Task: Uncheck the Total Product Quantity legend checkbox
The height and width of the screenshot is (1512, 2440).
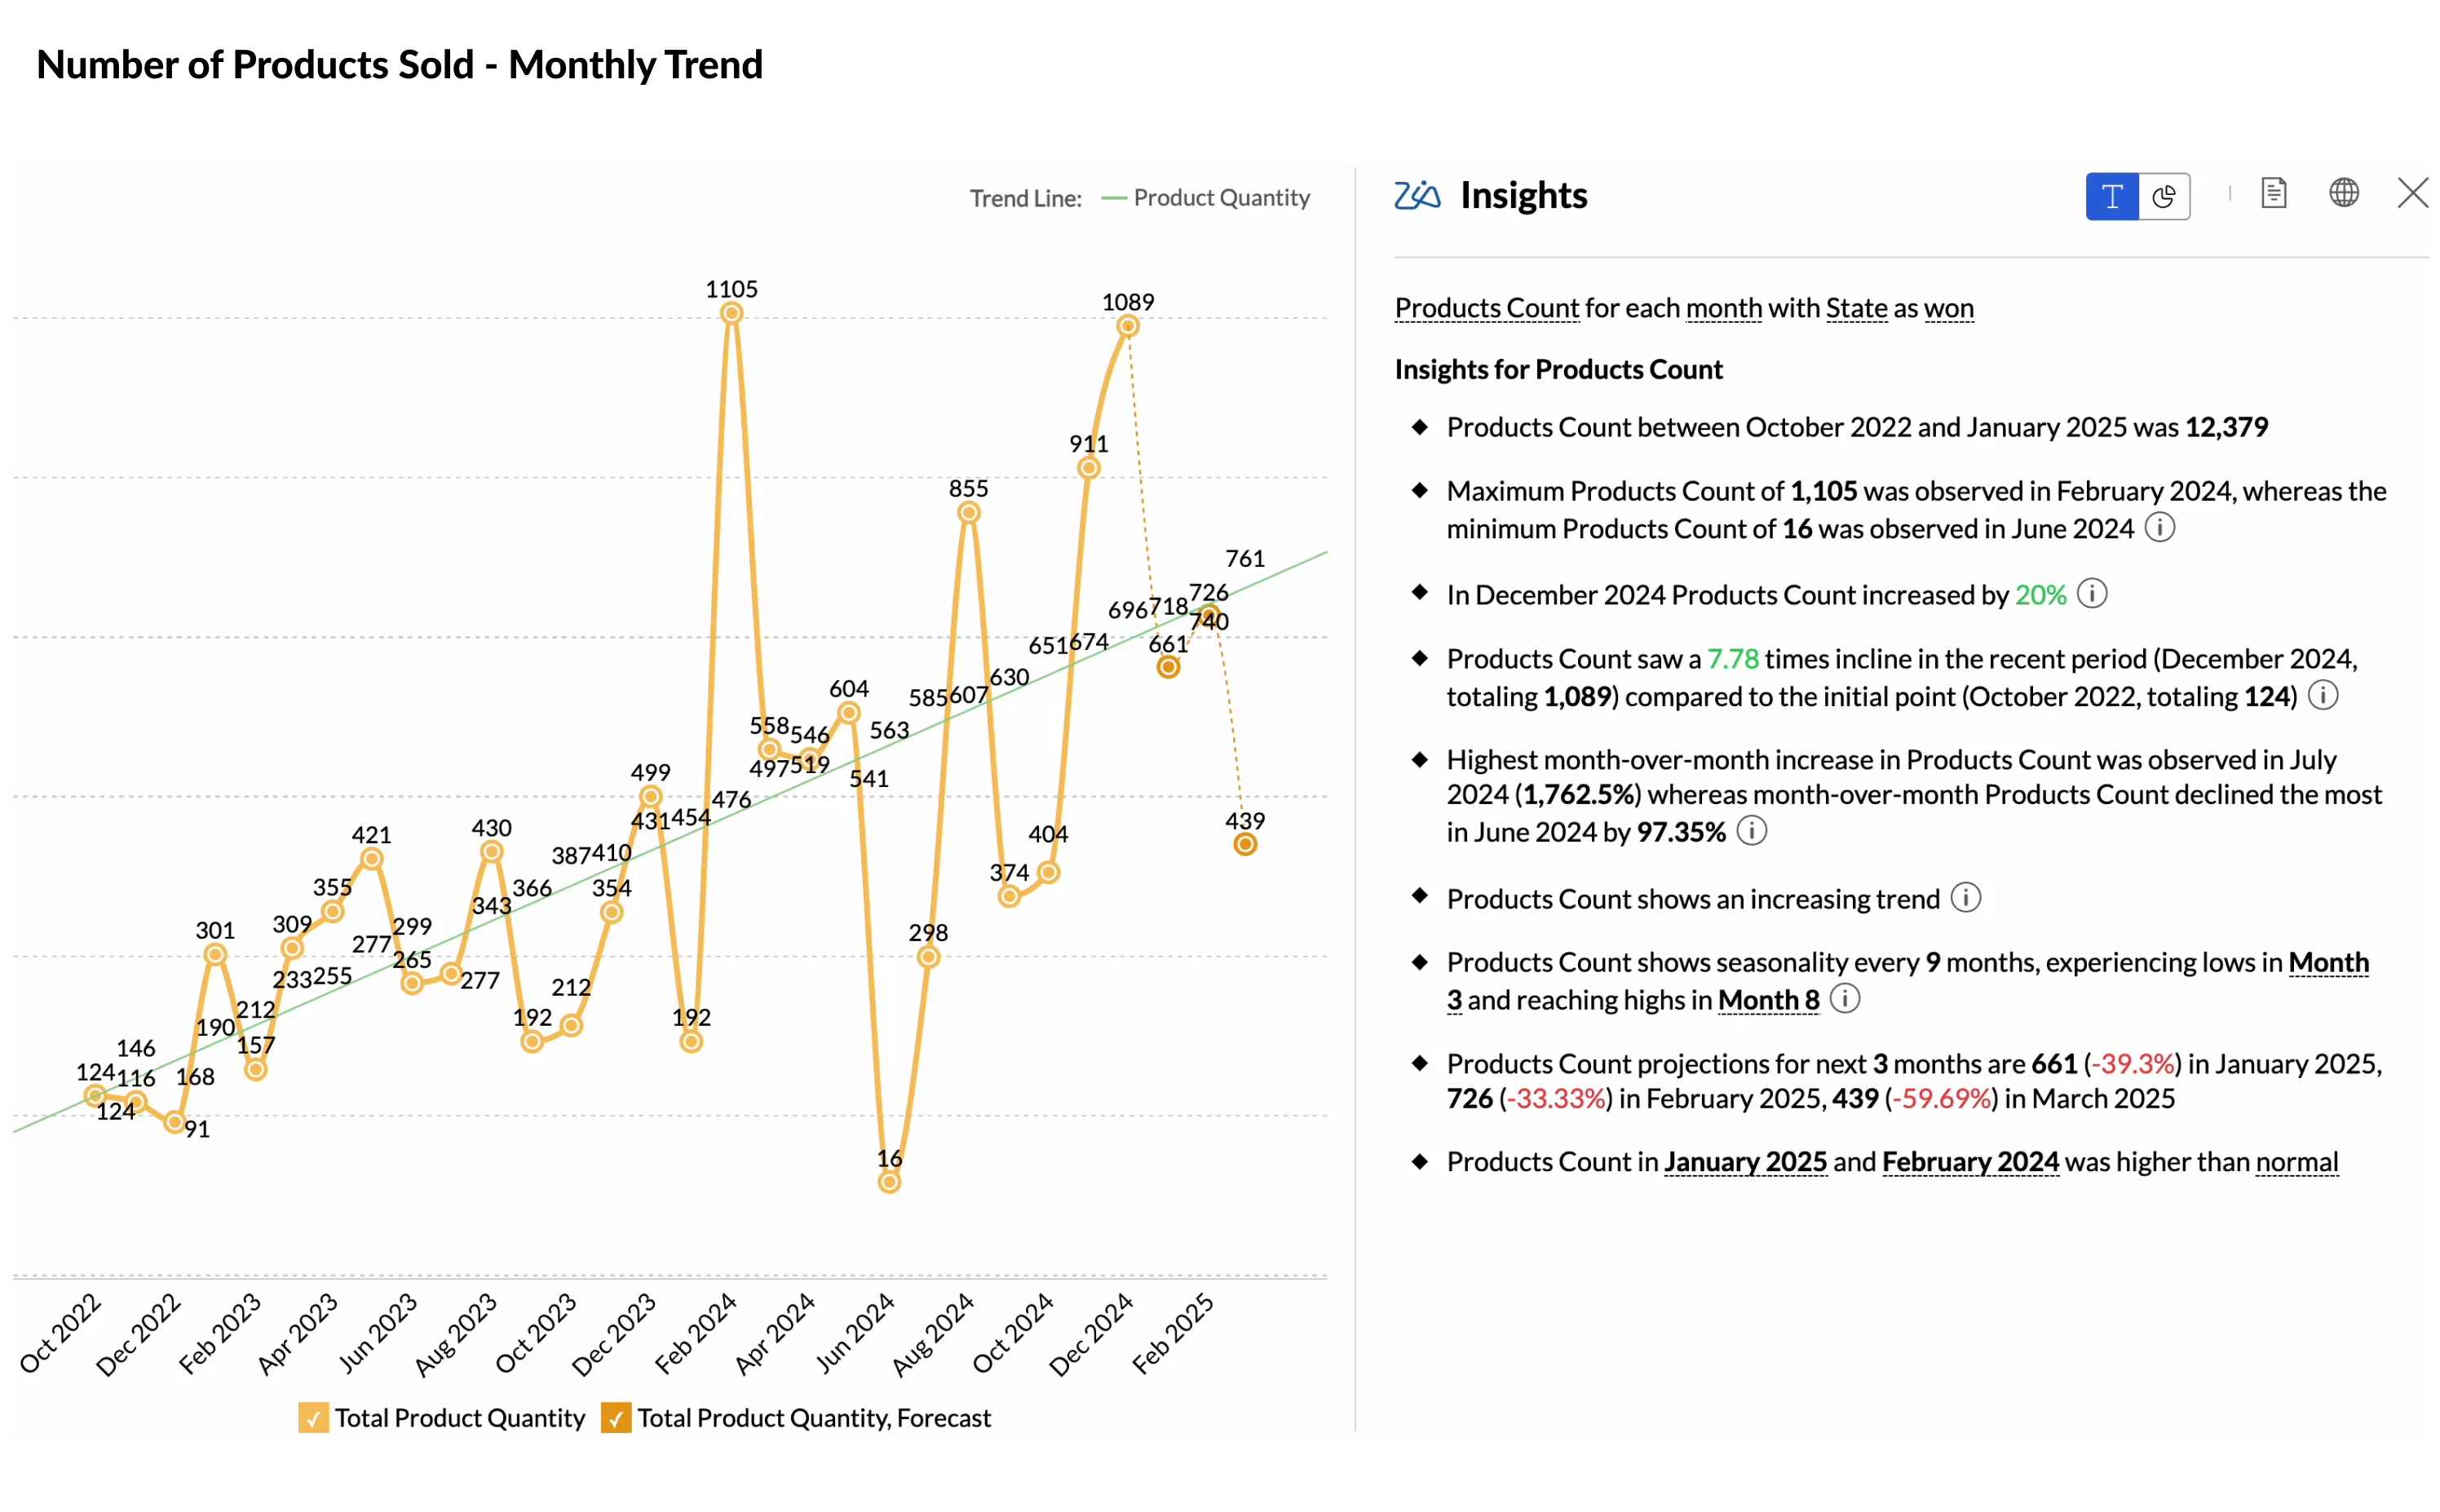Action: tap(313, 1418)
